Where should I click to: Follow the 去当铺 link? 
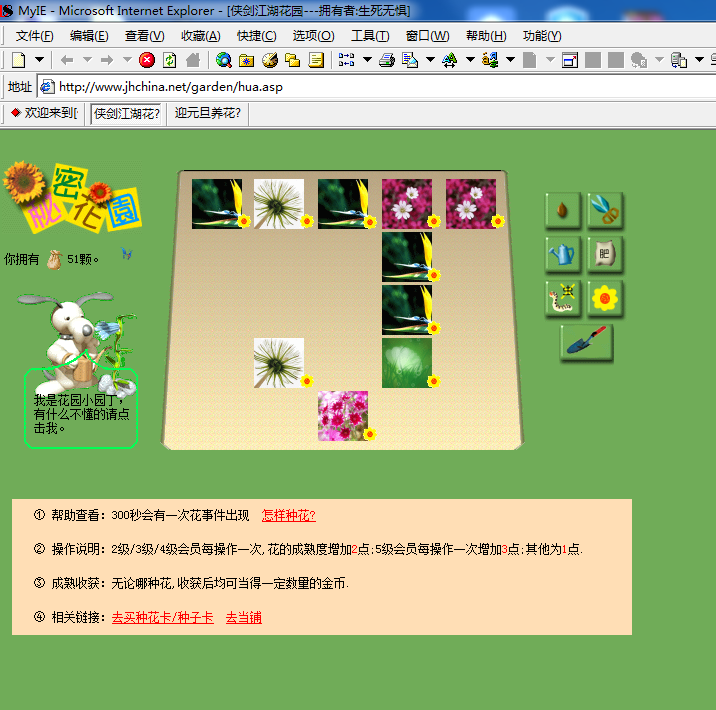click(x=244, y=618)
